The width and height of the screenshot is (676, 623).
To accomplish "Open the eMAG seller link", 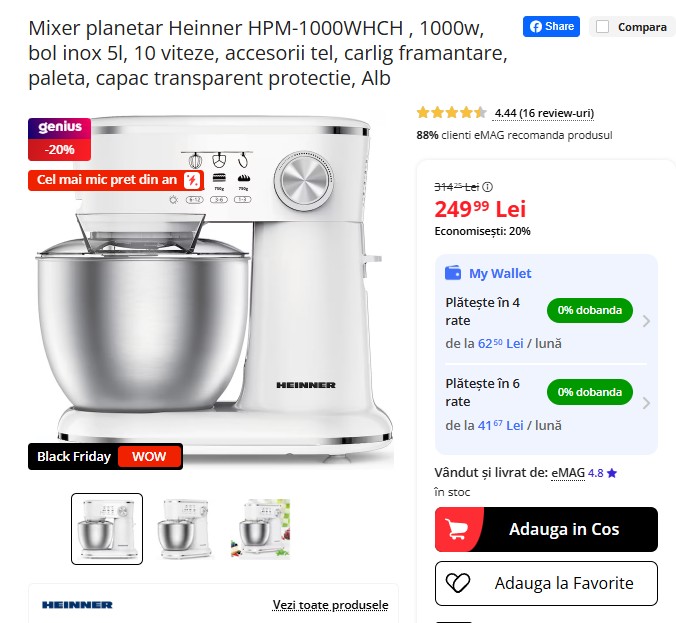I will (568, 473).
